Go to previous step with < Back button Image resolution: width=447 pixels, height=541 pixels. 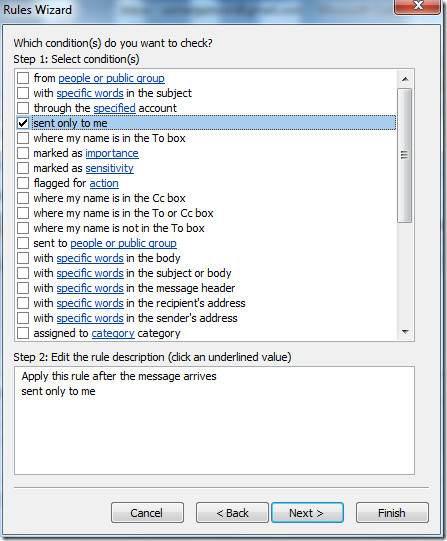click(x=232, y=513)
